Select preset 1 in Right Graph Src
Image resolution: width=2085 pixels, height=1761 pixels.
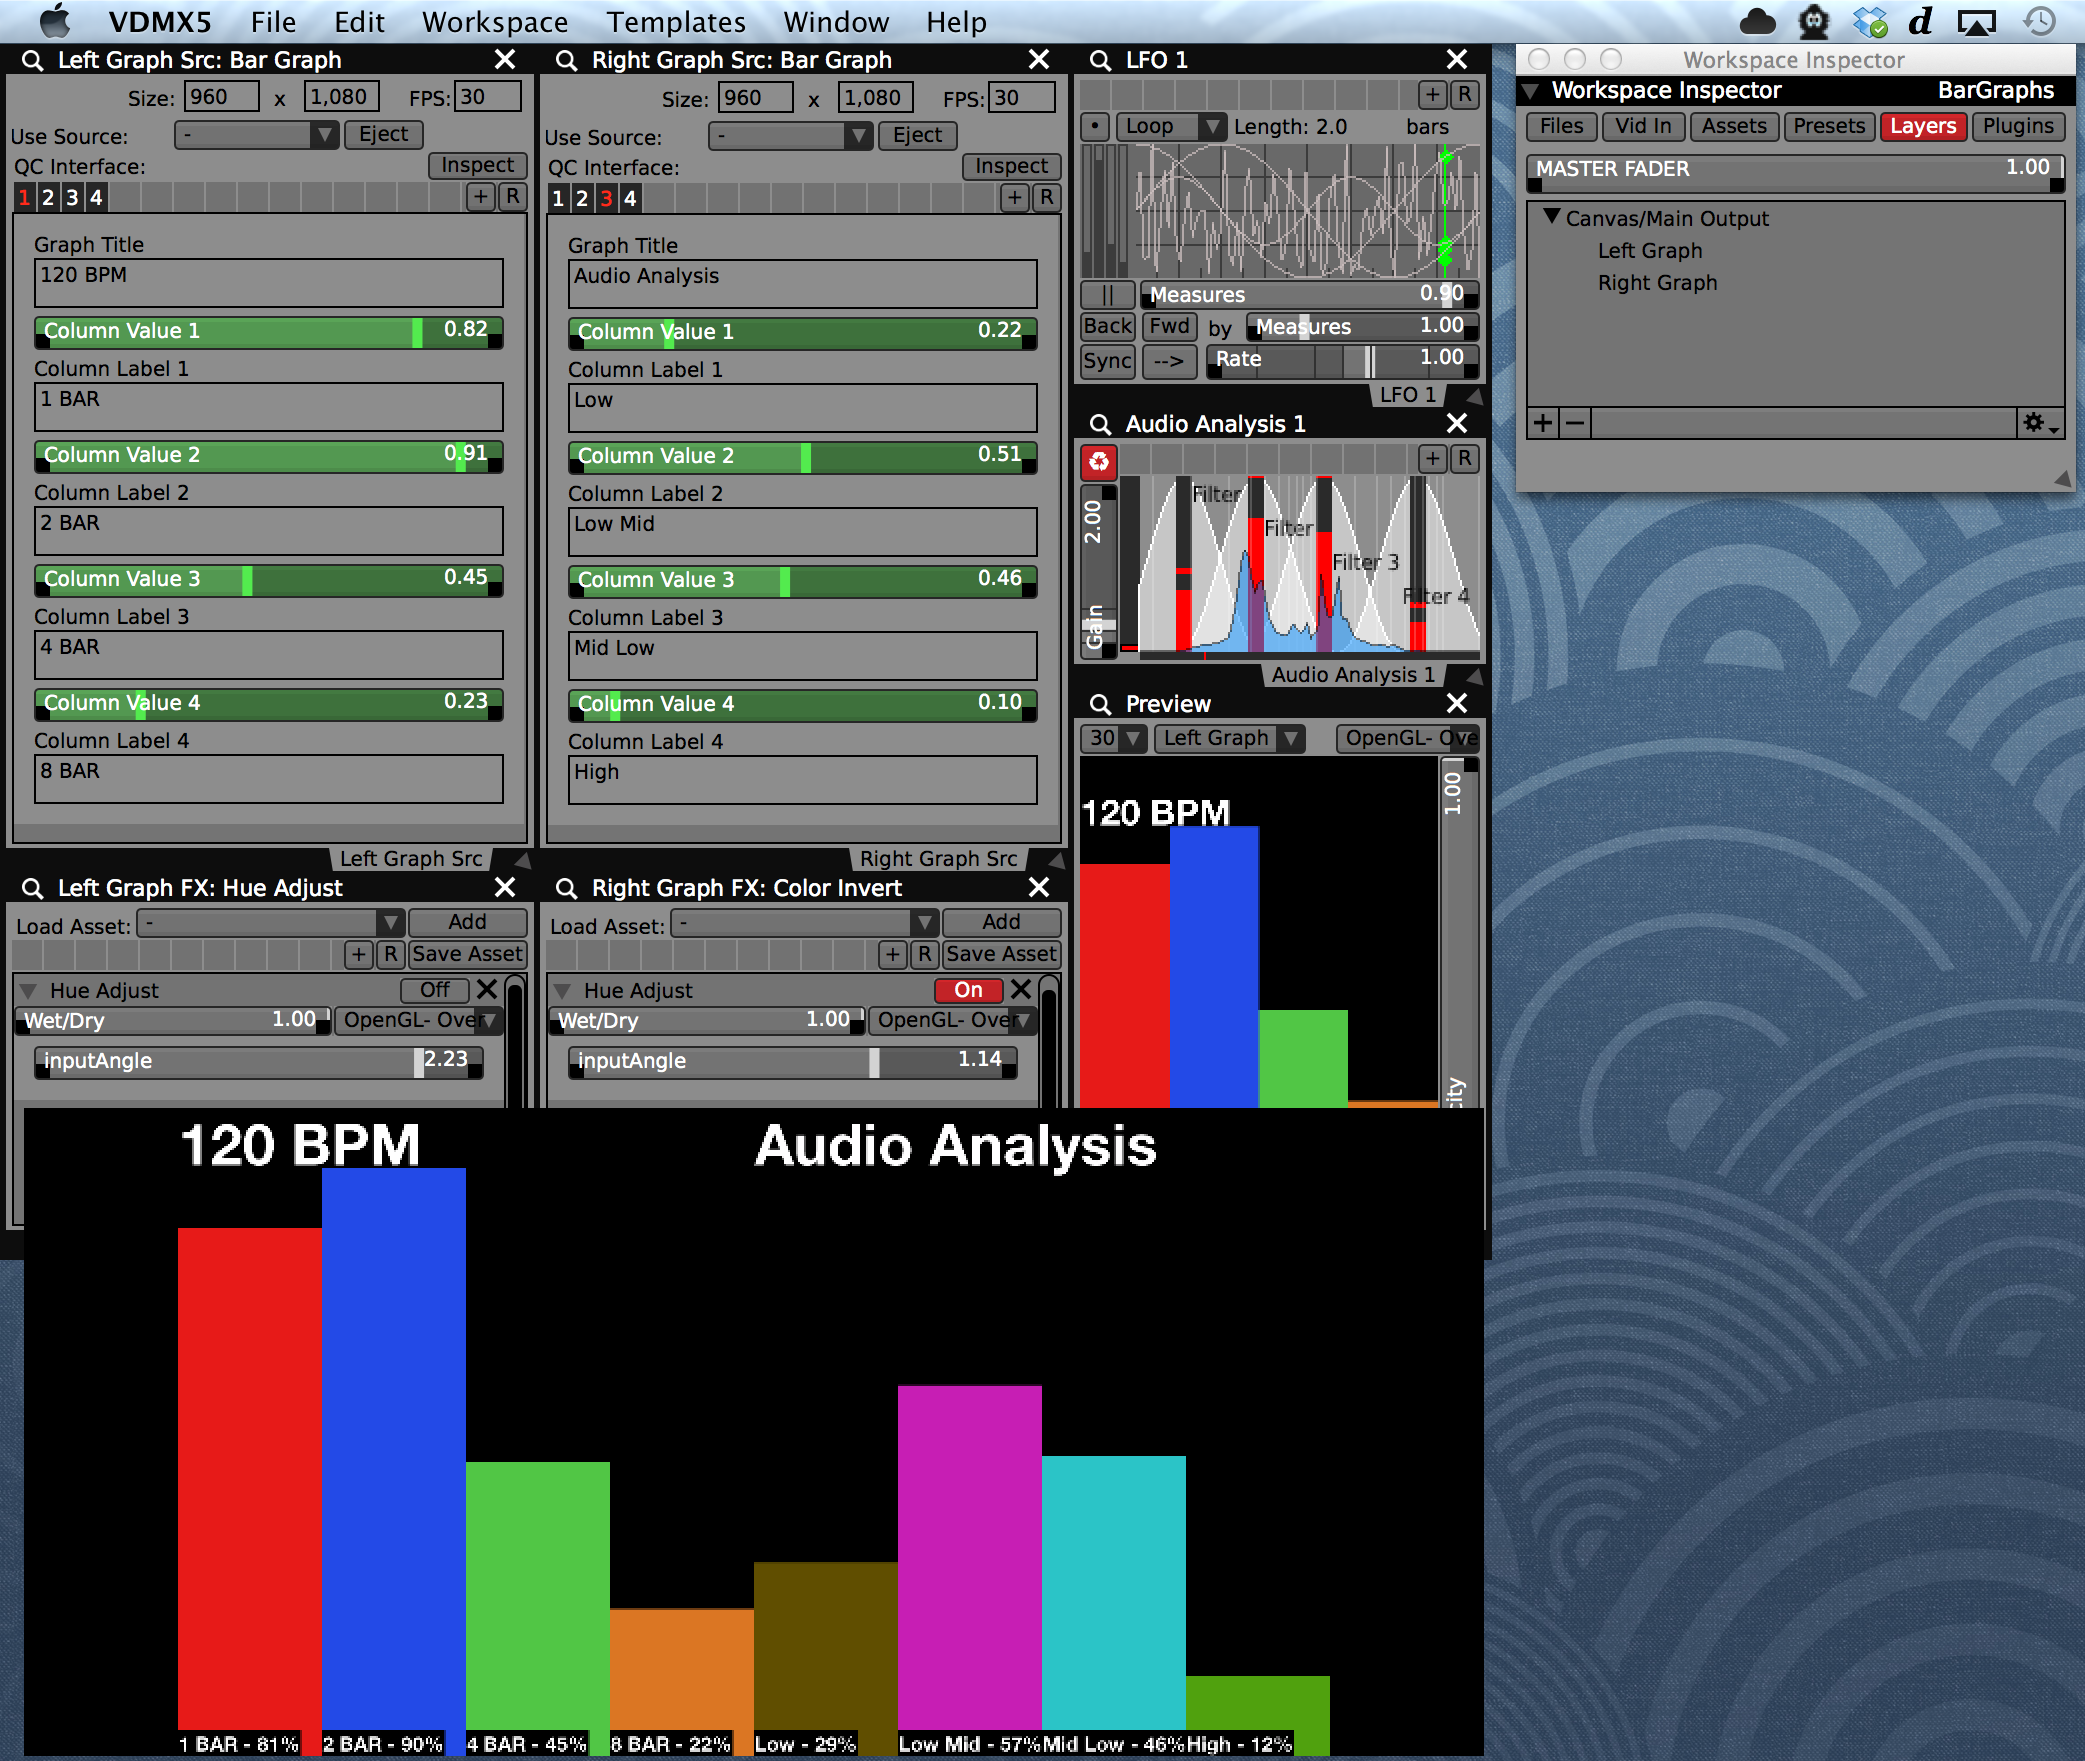[x=558, y=198]
